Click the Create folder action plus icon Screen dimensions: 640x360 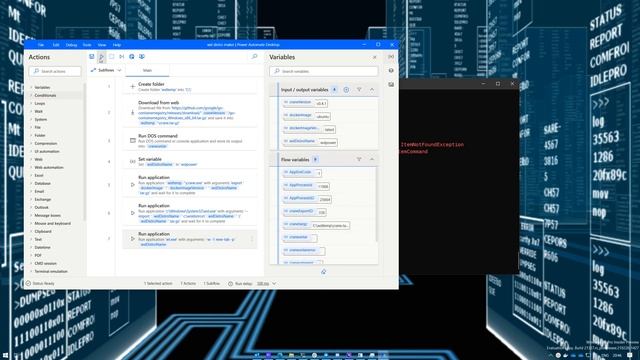(132, 87)
